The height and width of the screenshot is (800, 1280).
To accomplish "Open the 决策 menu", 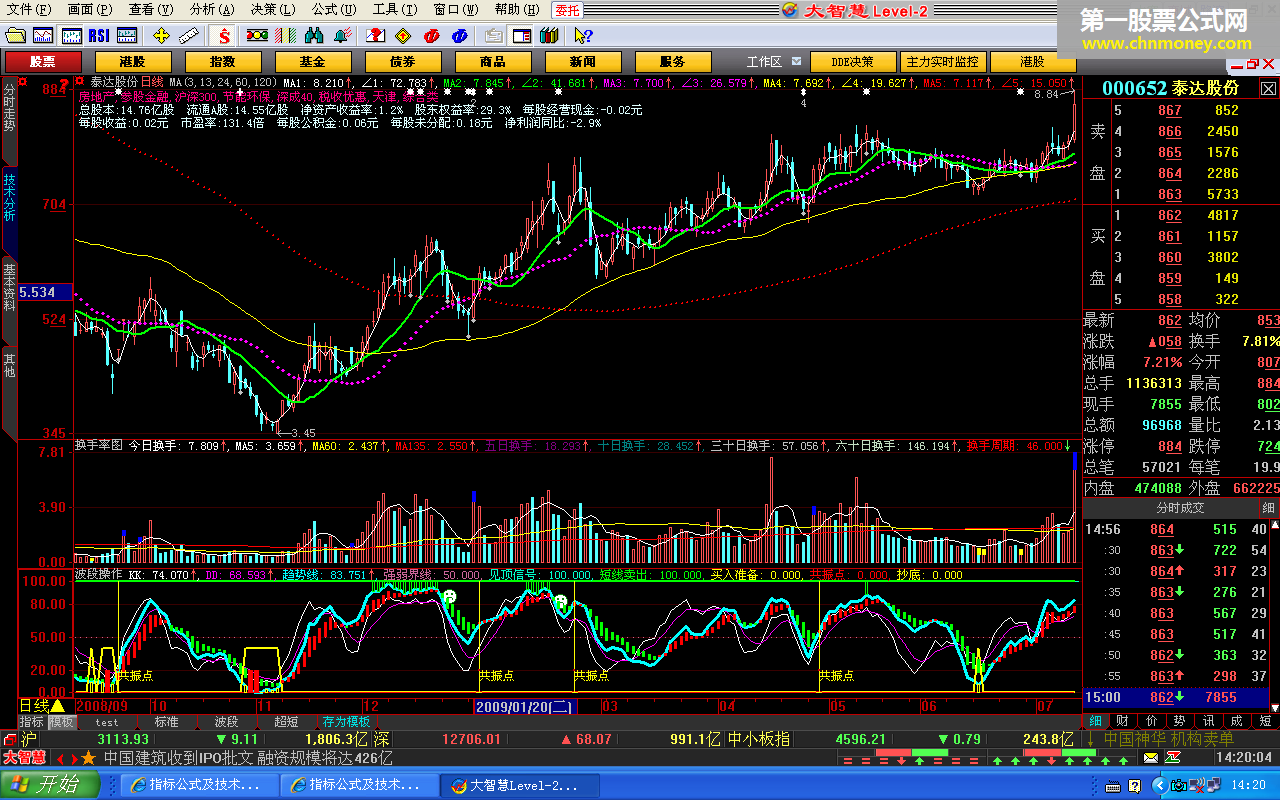I will point(271,9).
